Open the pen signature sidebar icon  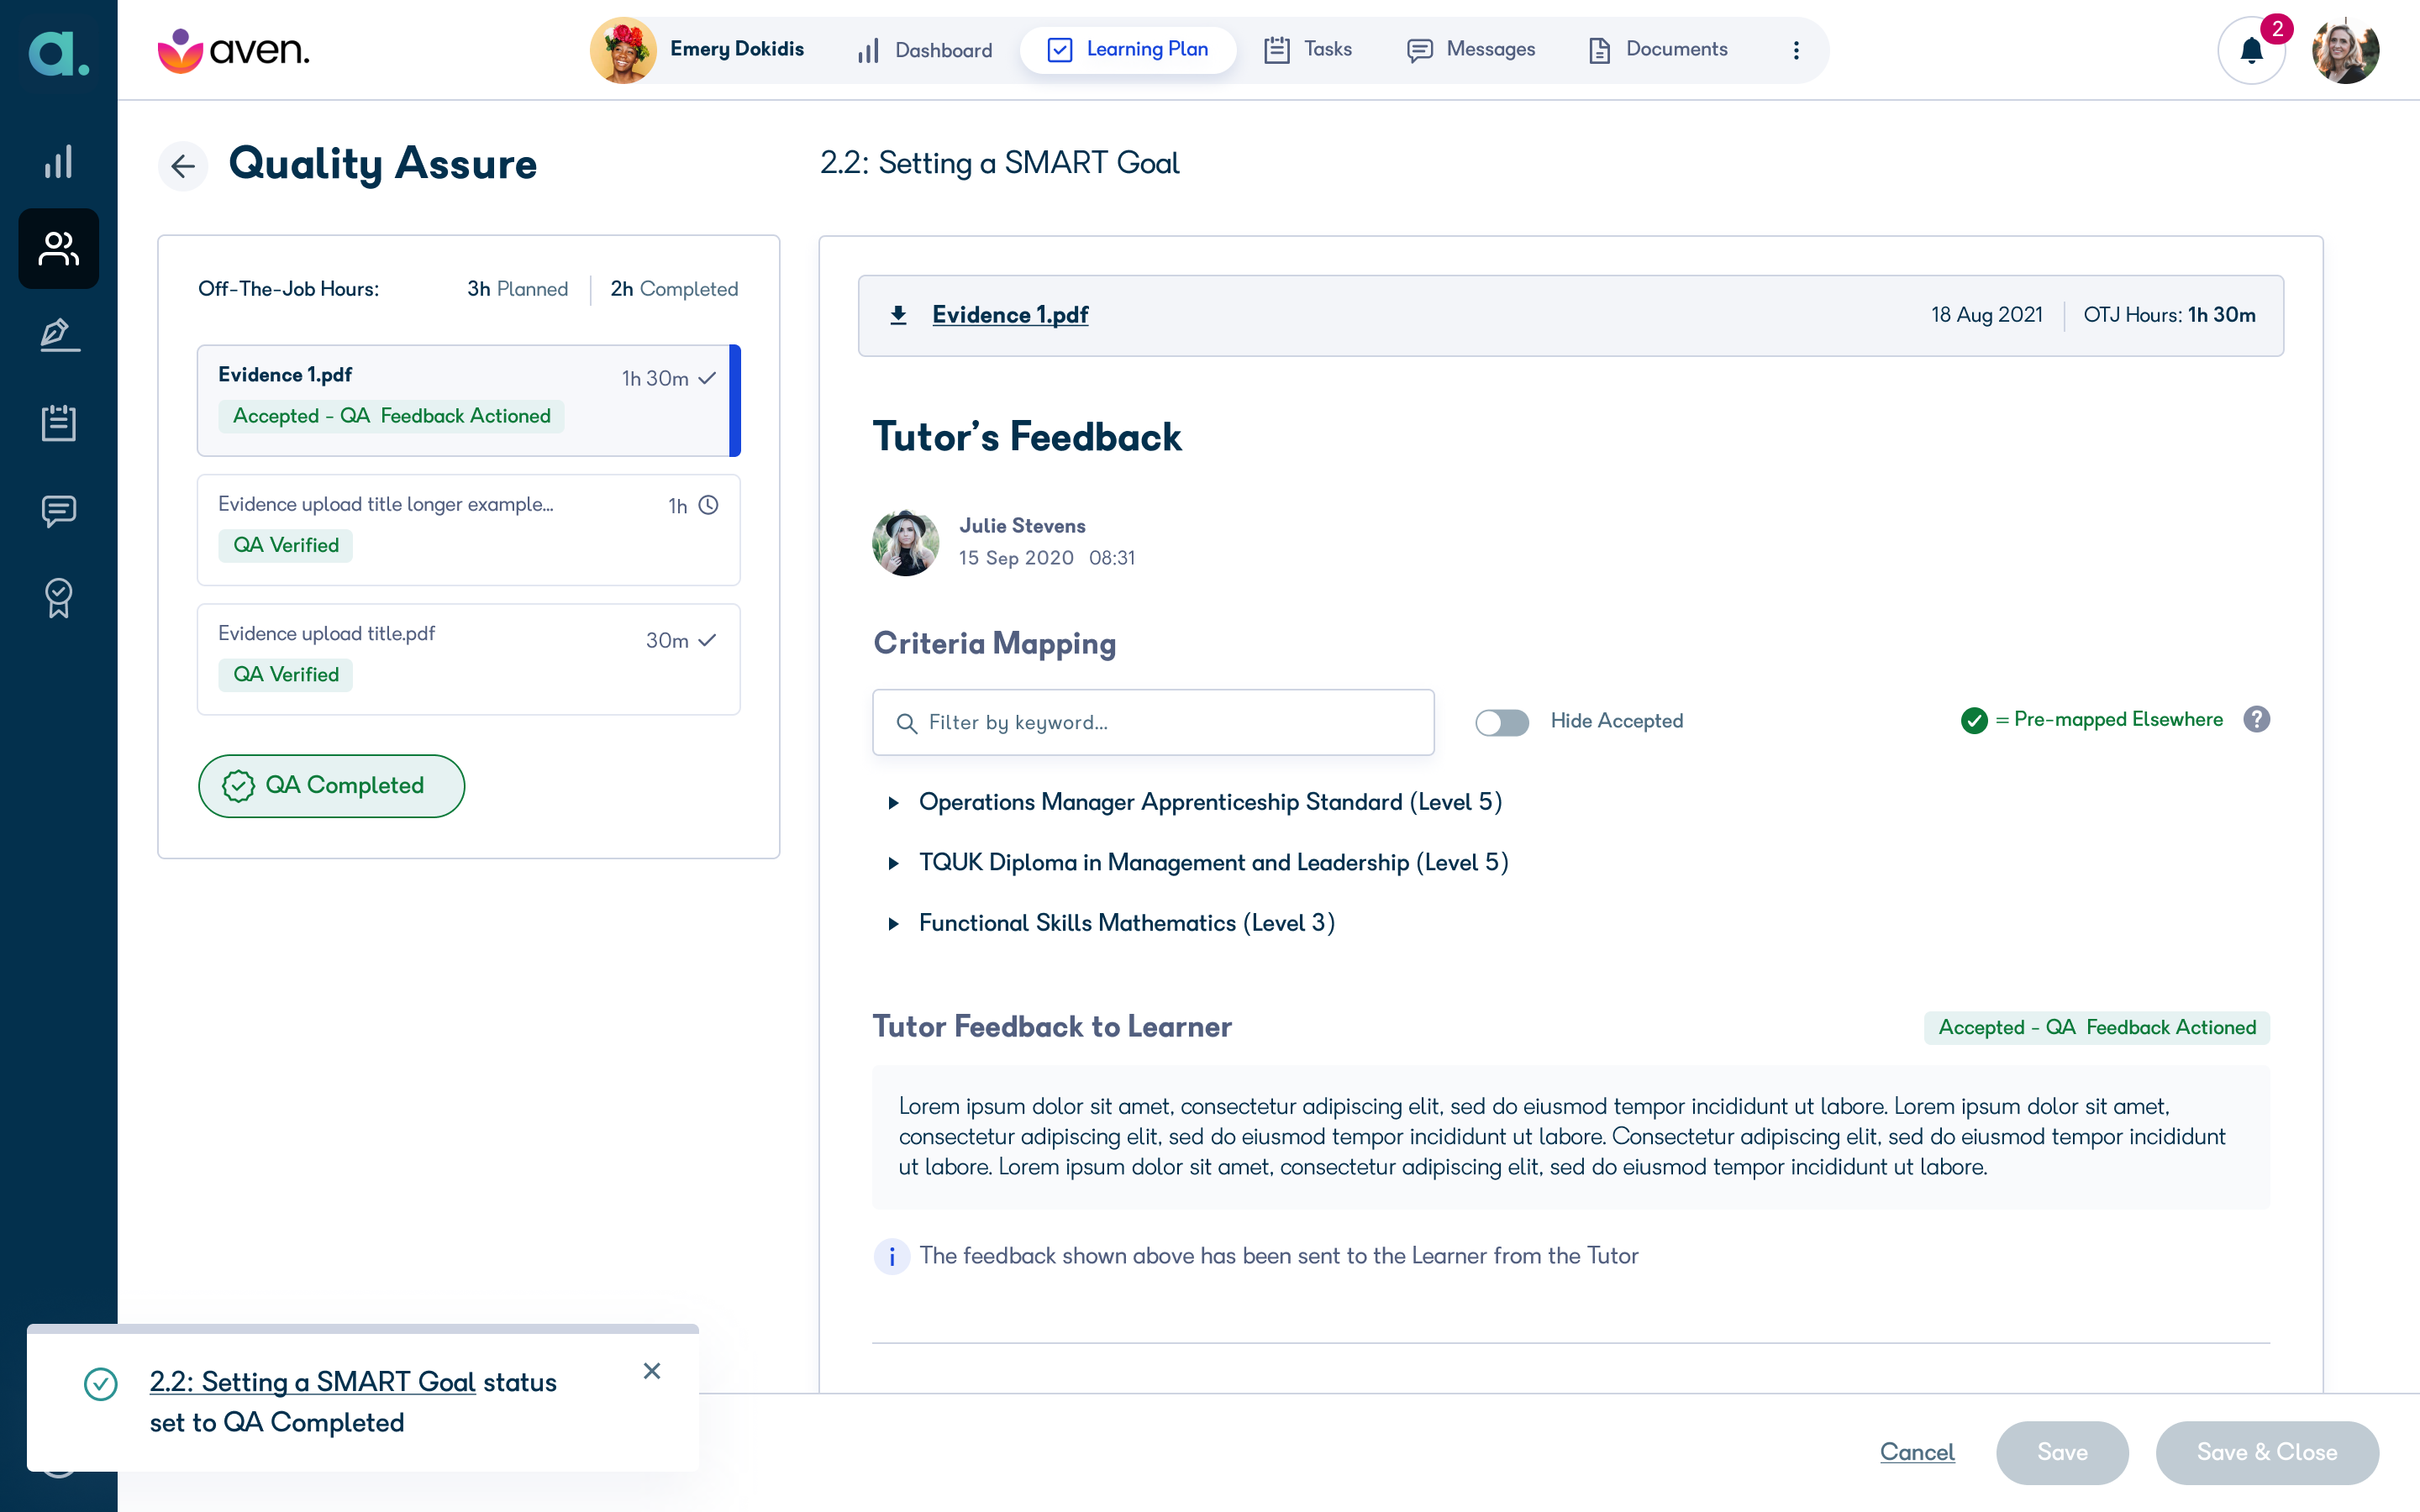(58, 335)
